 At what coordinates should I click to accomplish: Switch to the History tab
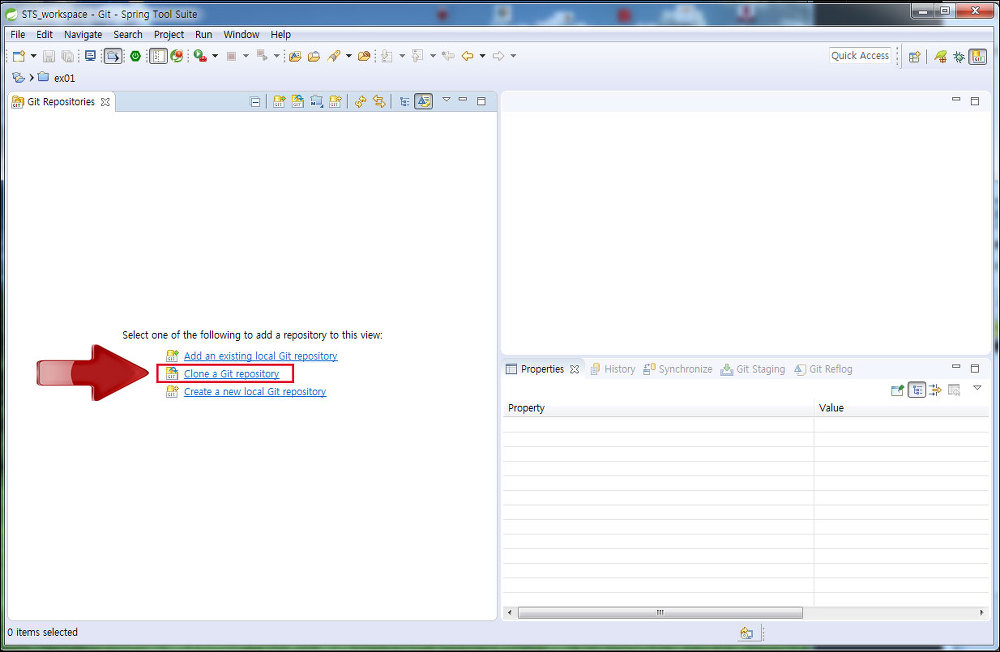[612, 369]
